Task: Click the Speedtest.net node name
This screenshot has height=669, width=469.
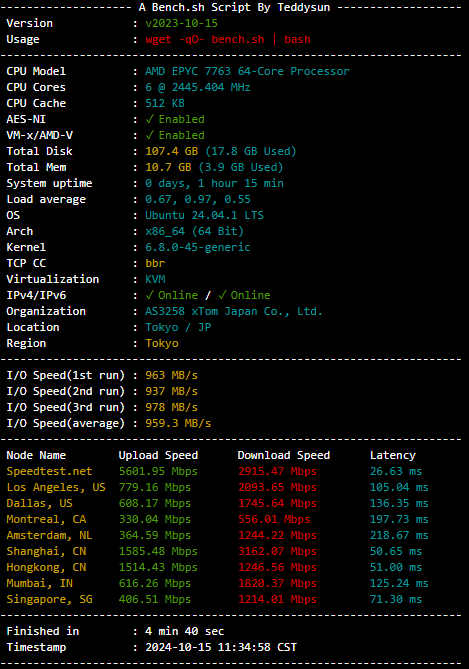Action: point(50,471)
